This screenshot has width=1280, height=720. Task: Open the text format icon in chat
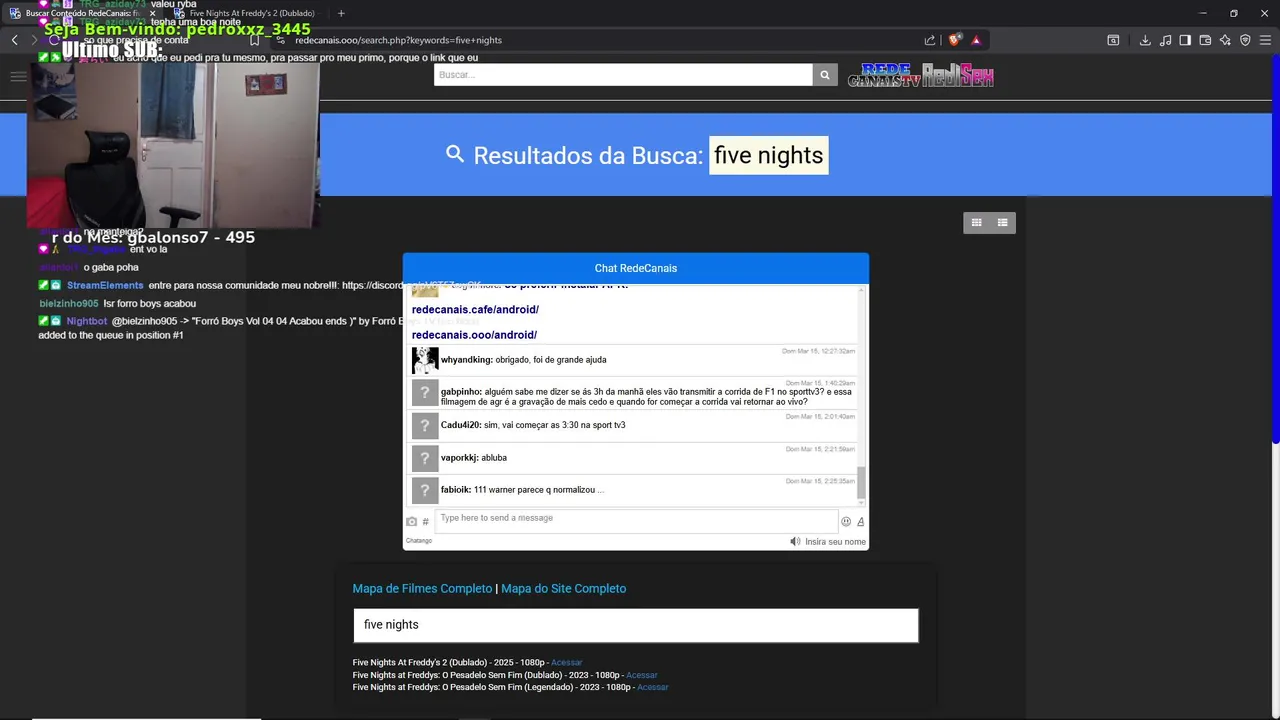pyautogui.click(x=860, y=521)
